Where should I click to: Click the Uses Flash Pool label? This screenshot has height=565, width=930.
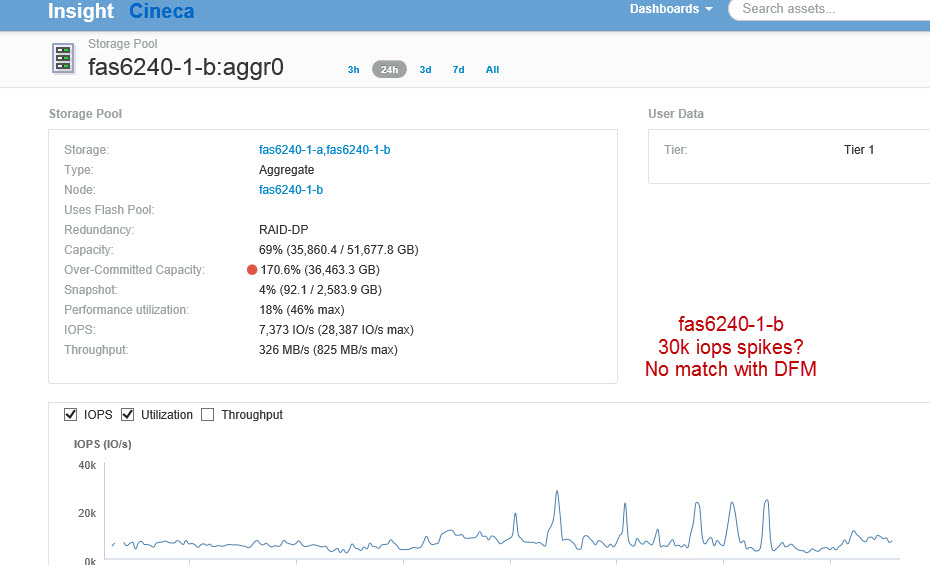[109, 210]
